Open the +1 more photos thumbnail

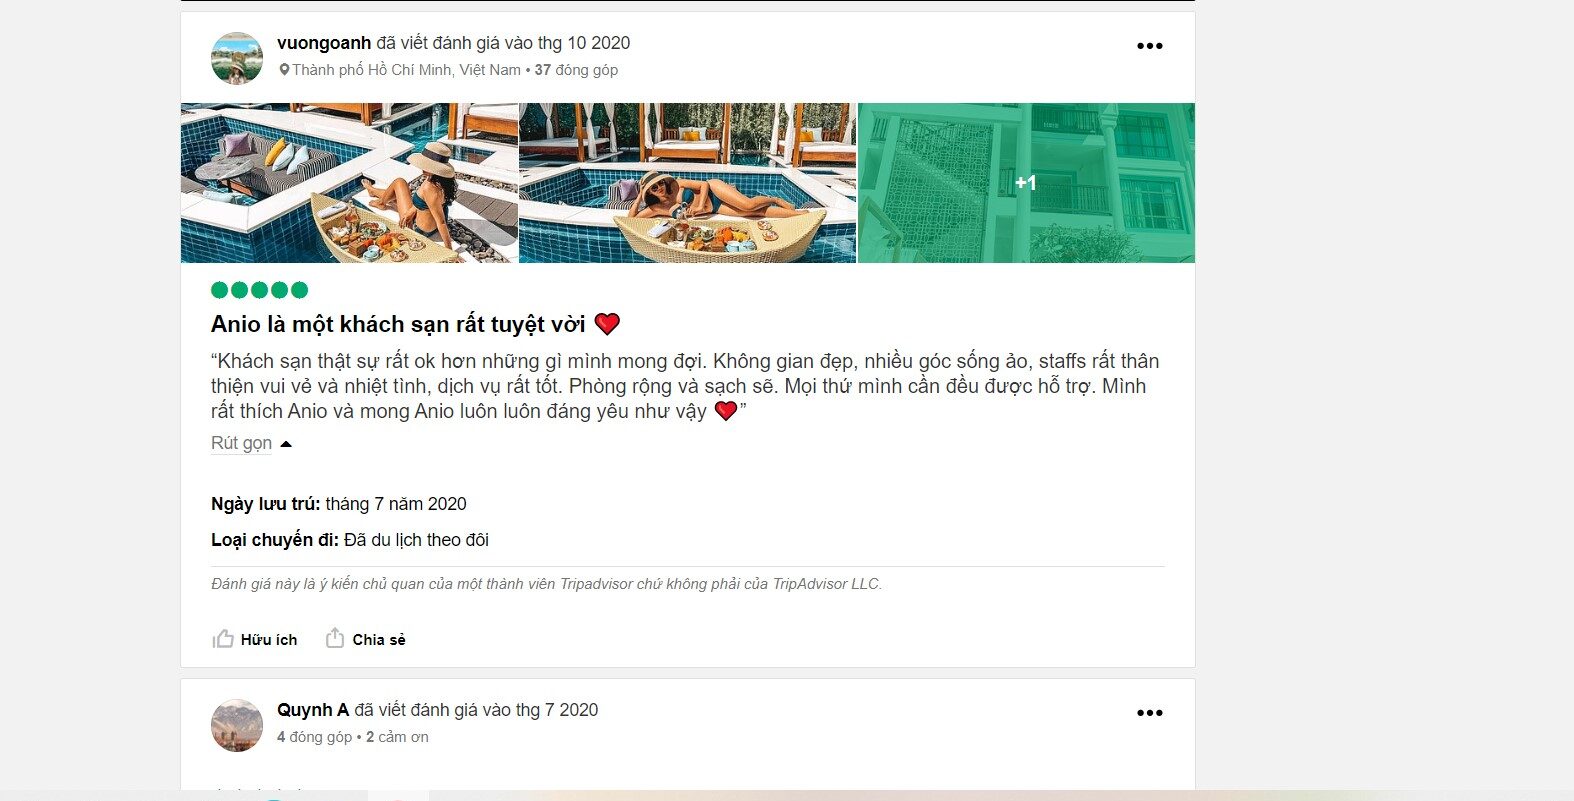(x=1026, y=183)
